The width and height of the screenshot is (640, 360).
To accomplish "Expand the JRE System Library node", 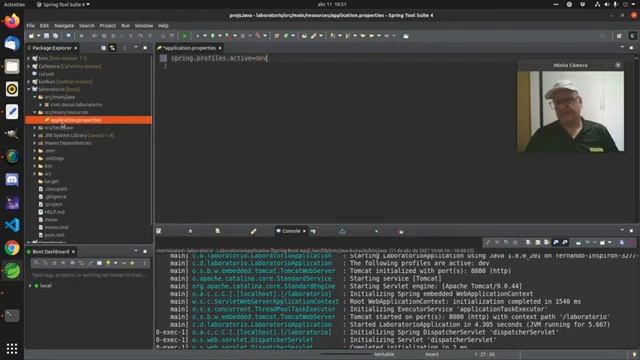I will [35, 136].
